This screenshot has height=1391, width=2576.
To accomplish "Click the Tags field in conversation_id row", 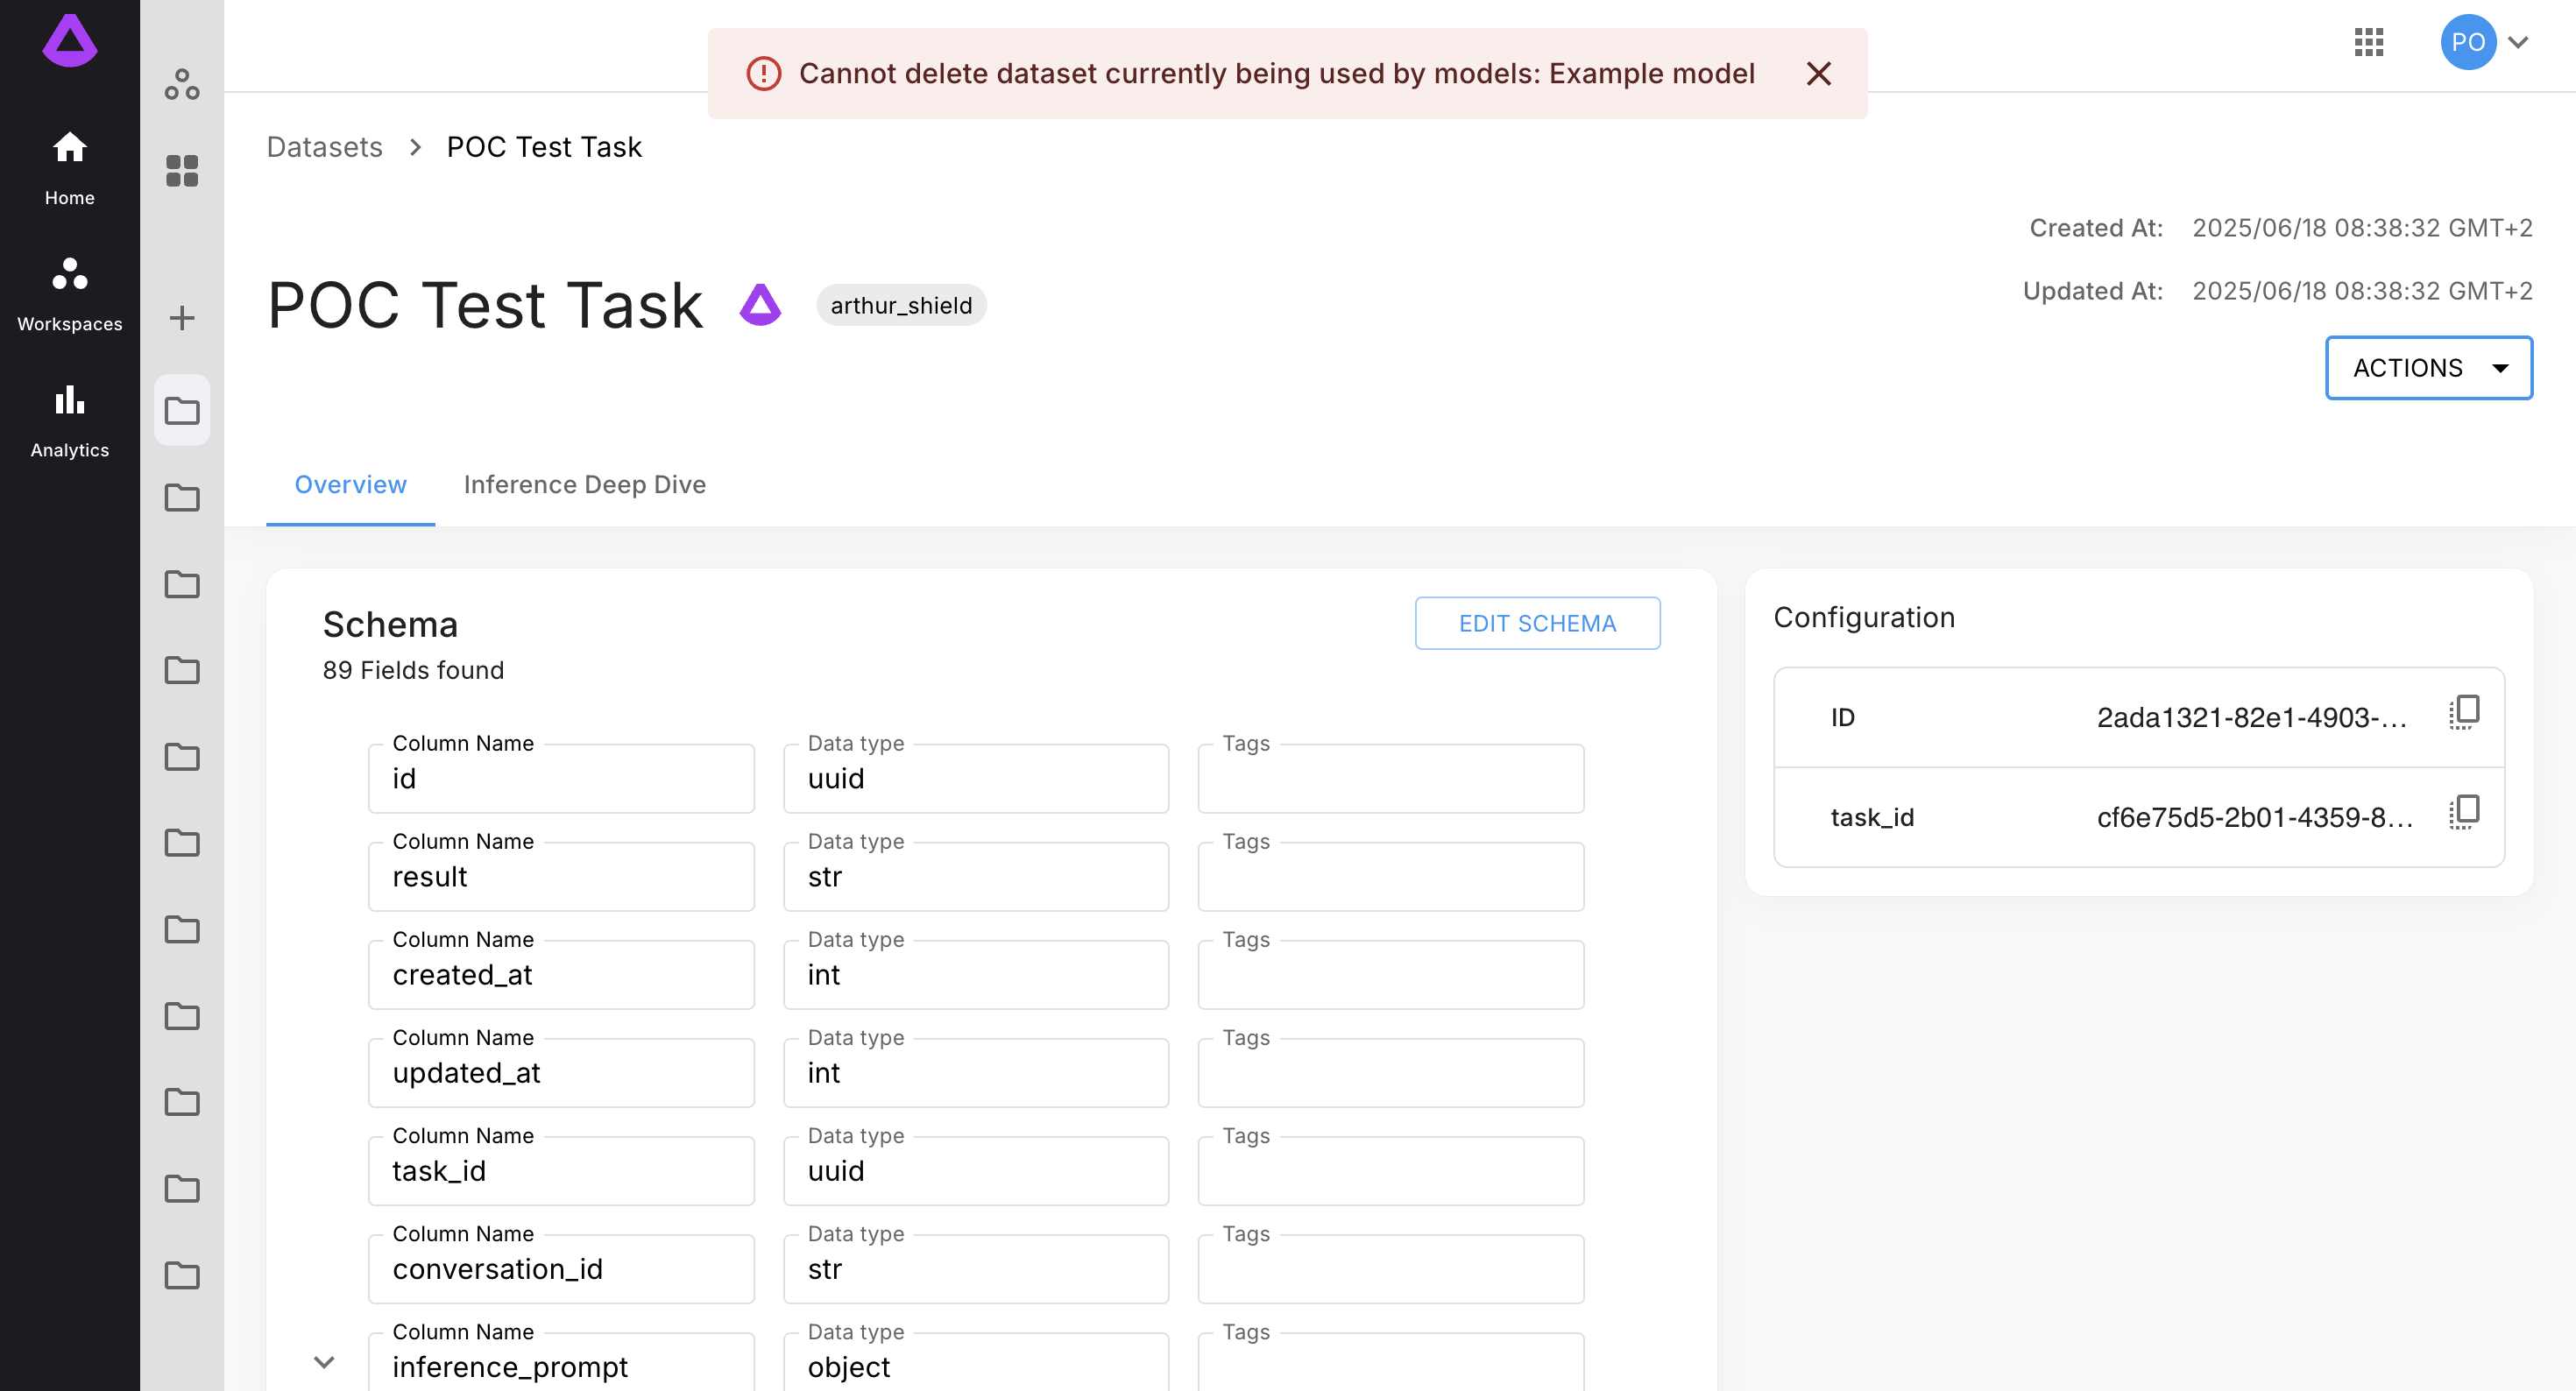I will [x=1391, y=1268].
